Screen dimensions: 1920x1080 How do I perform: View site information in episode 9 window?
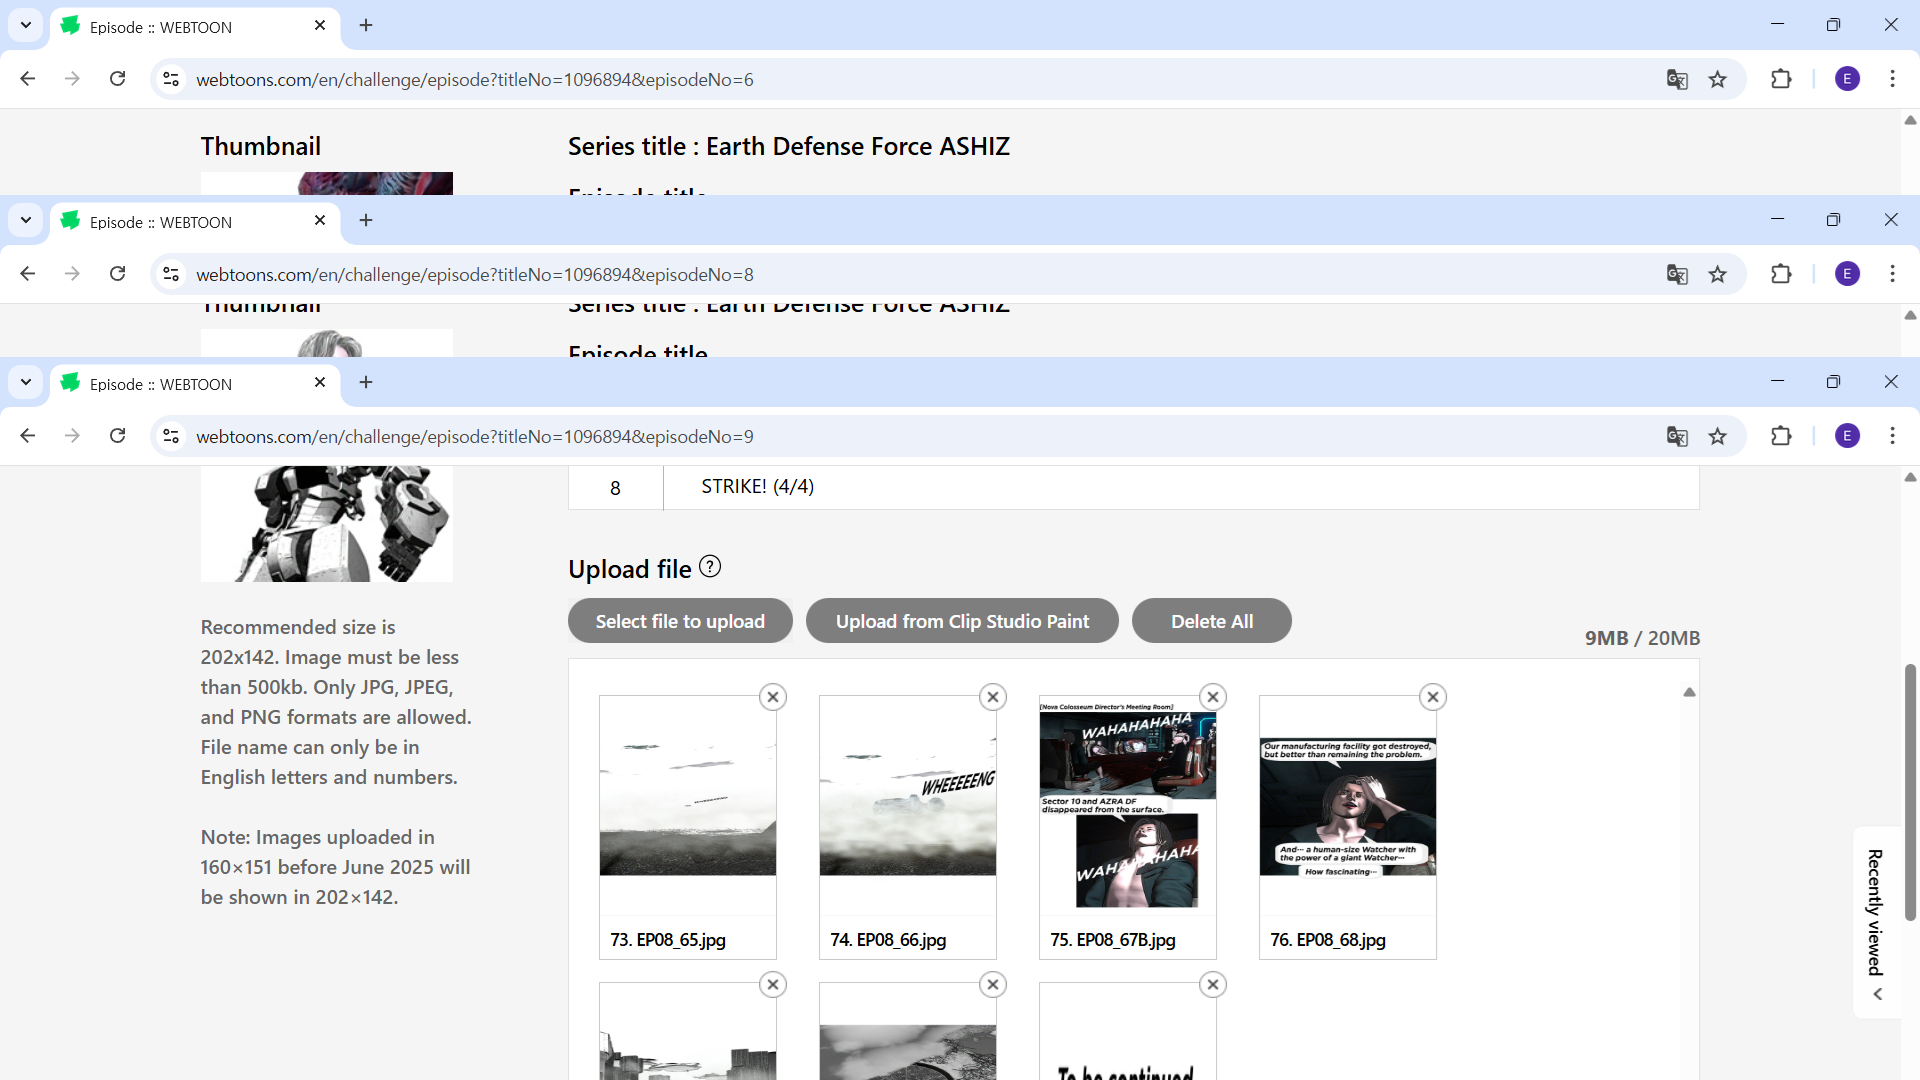pos(171,436)
